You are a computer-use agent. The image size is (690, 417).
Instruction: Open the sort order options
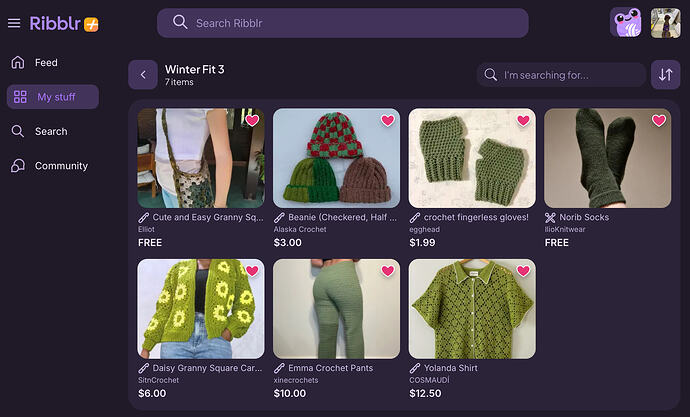click(665, 74)
